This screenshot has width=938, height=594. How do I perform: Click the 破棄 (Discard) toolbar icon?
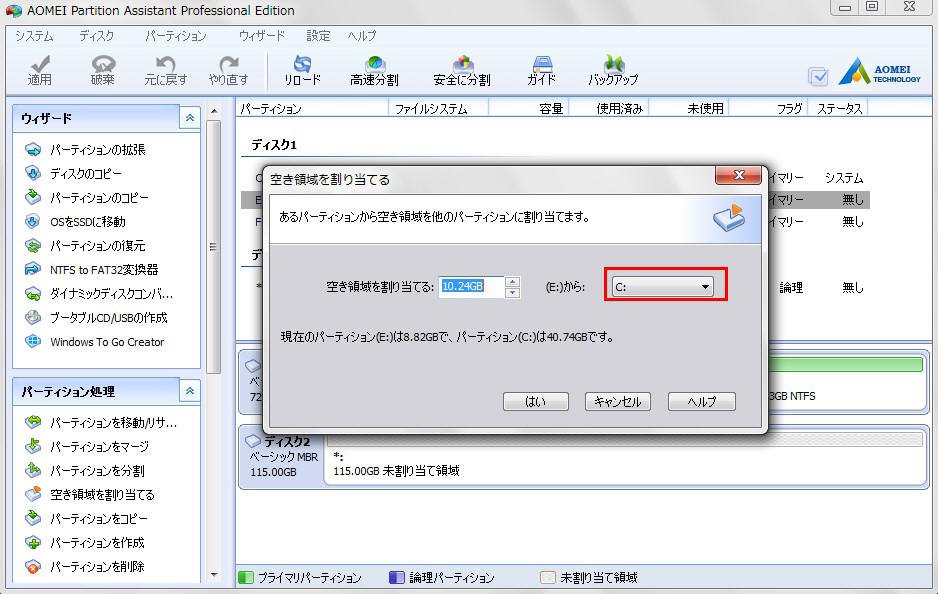pos(102,71)
